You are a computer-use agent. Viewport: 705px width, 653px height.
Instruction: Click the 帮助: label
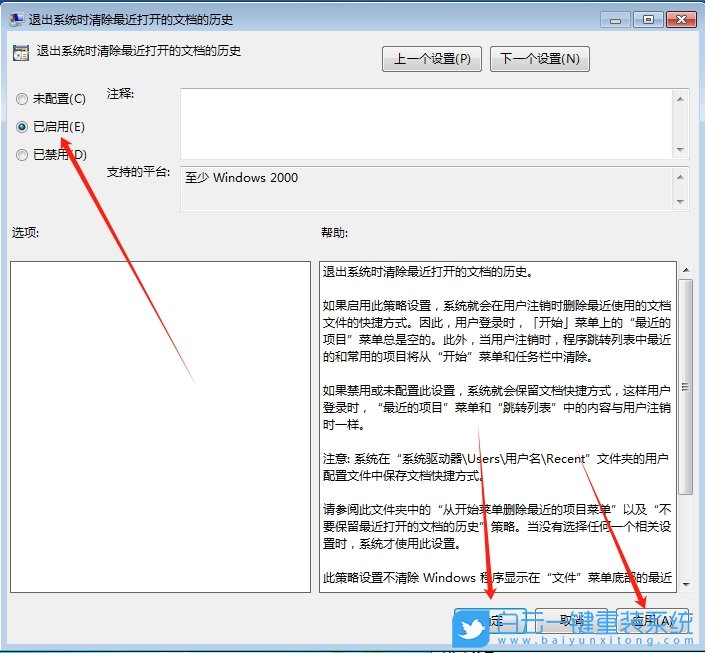tap(334, 233)
